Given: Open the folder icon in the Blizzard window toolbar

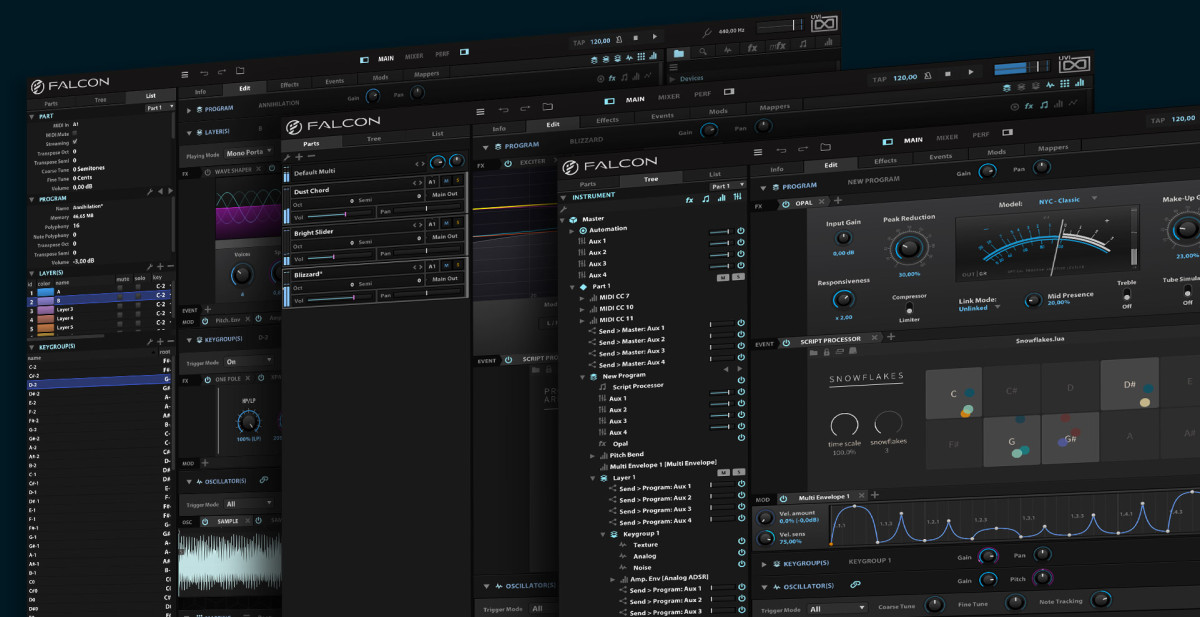Looking at the screenshot, I should click(546, 108).
